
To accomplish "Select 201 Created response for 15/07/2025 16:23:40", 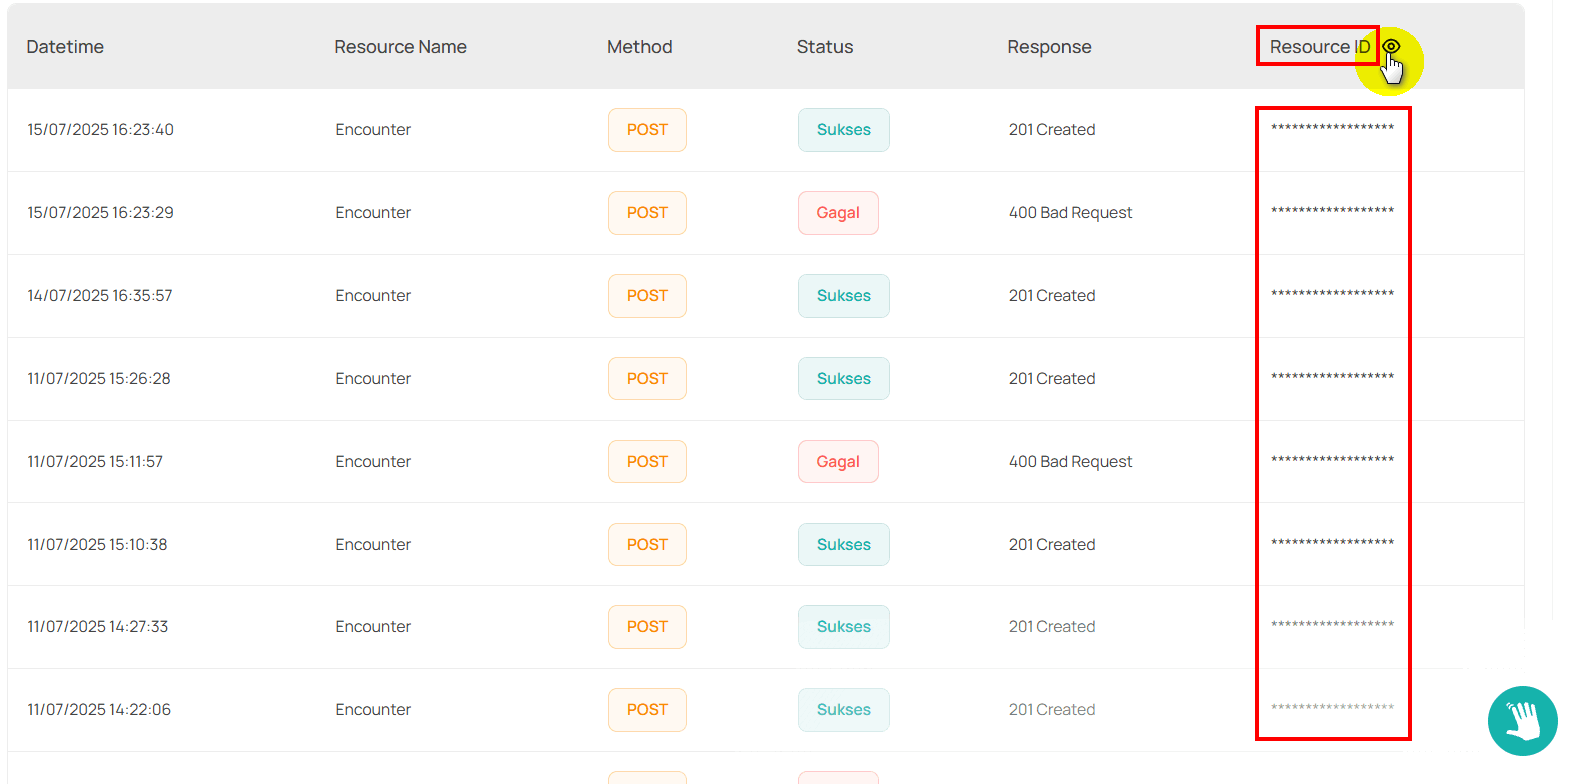I will [x=1052, y=130].
